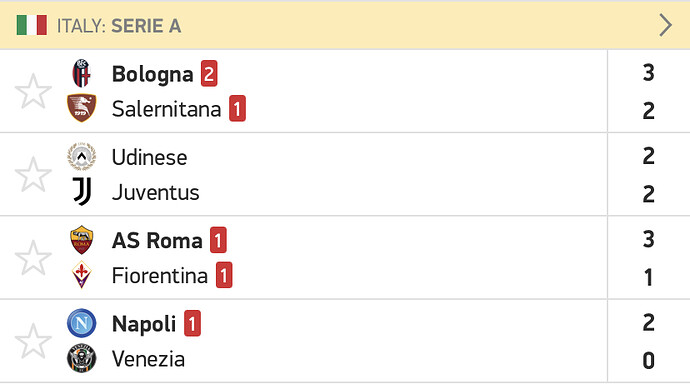Favorite the Bologna vs Salernitana match
This screenshot has width=690, height=384.
33,91
